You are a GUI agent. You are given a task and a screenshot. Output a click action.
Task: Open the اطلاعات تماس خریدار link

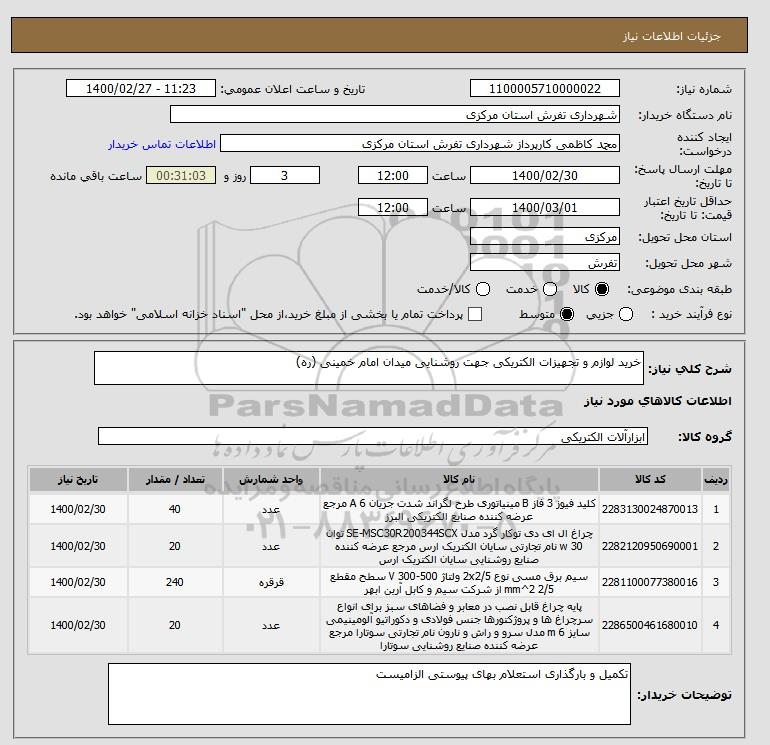click(x=162, y=144)
